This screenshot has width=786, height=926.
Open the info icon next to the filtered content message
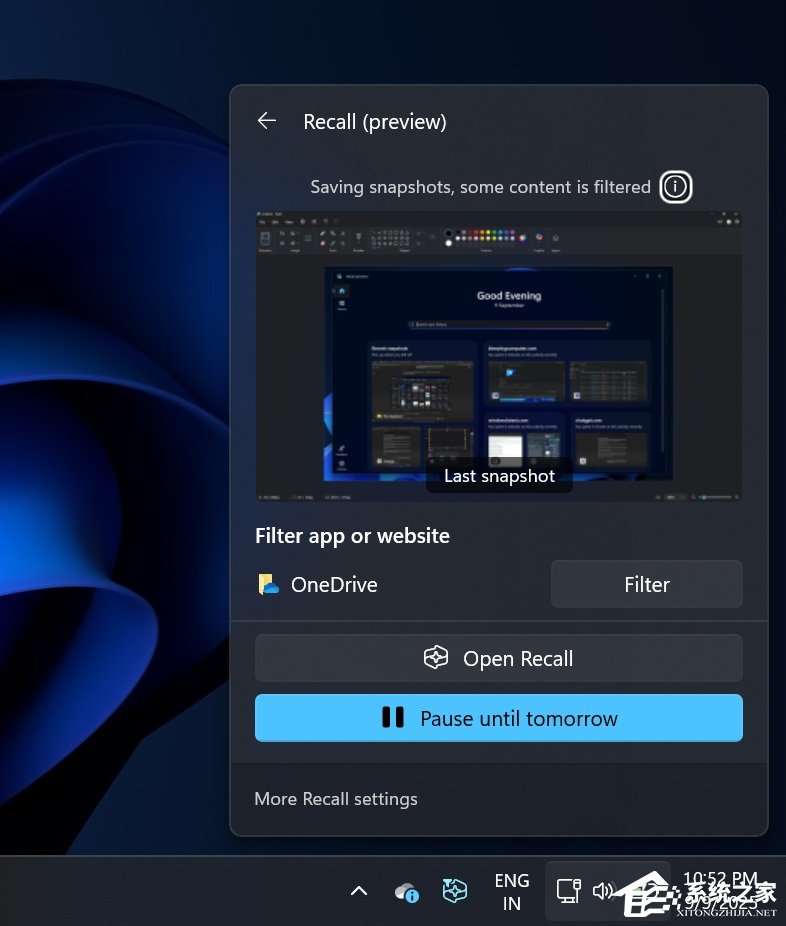click(x=676, y=187)
